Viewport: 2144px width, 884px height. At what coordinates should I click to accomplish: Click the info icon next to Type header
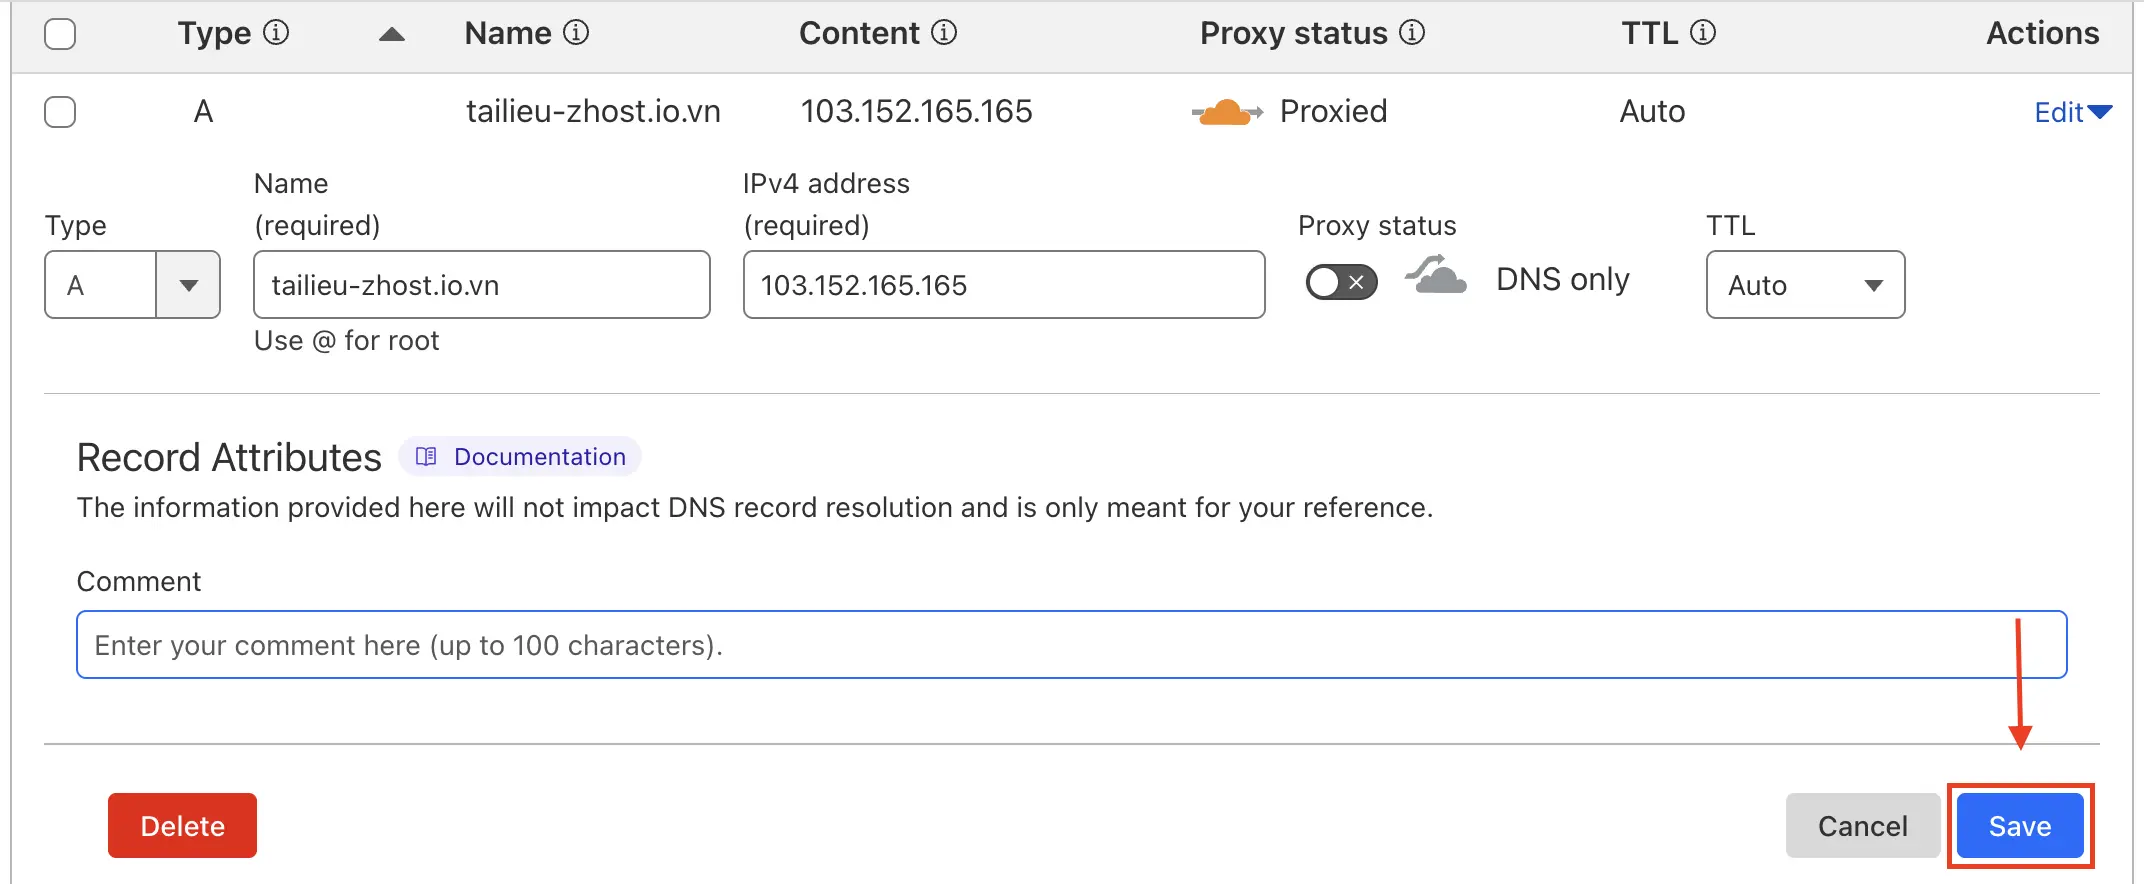276,33
